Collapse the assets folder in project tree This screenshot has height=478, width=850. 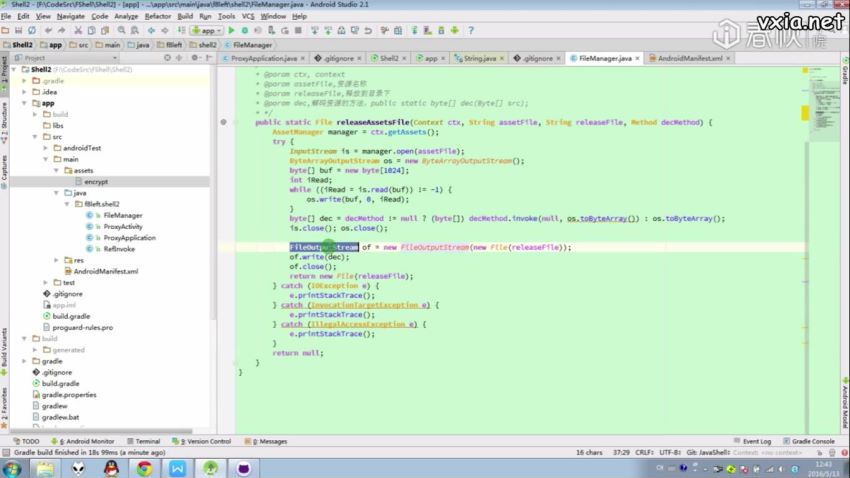pos(58,170)
